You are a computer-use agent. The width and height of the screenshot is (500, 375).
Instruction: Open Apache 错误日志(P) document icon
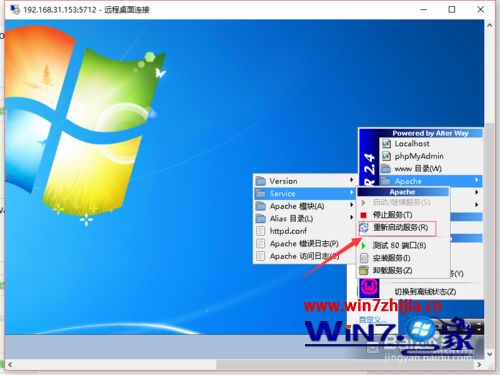(261, 244)
